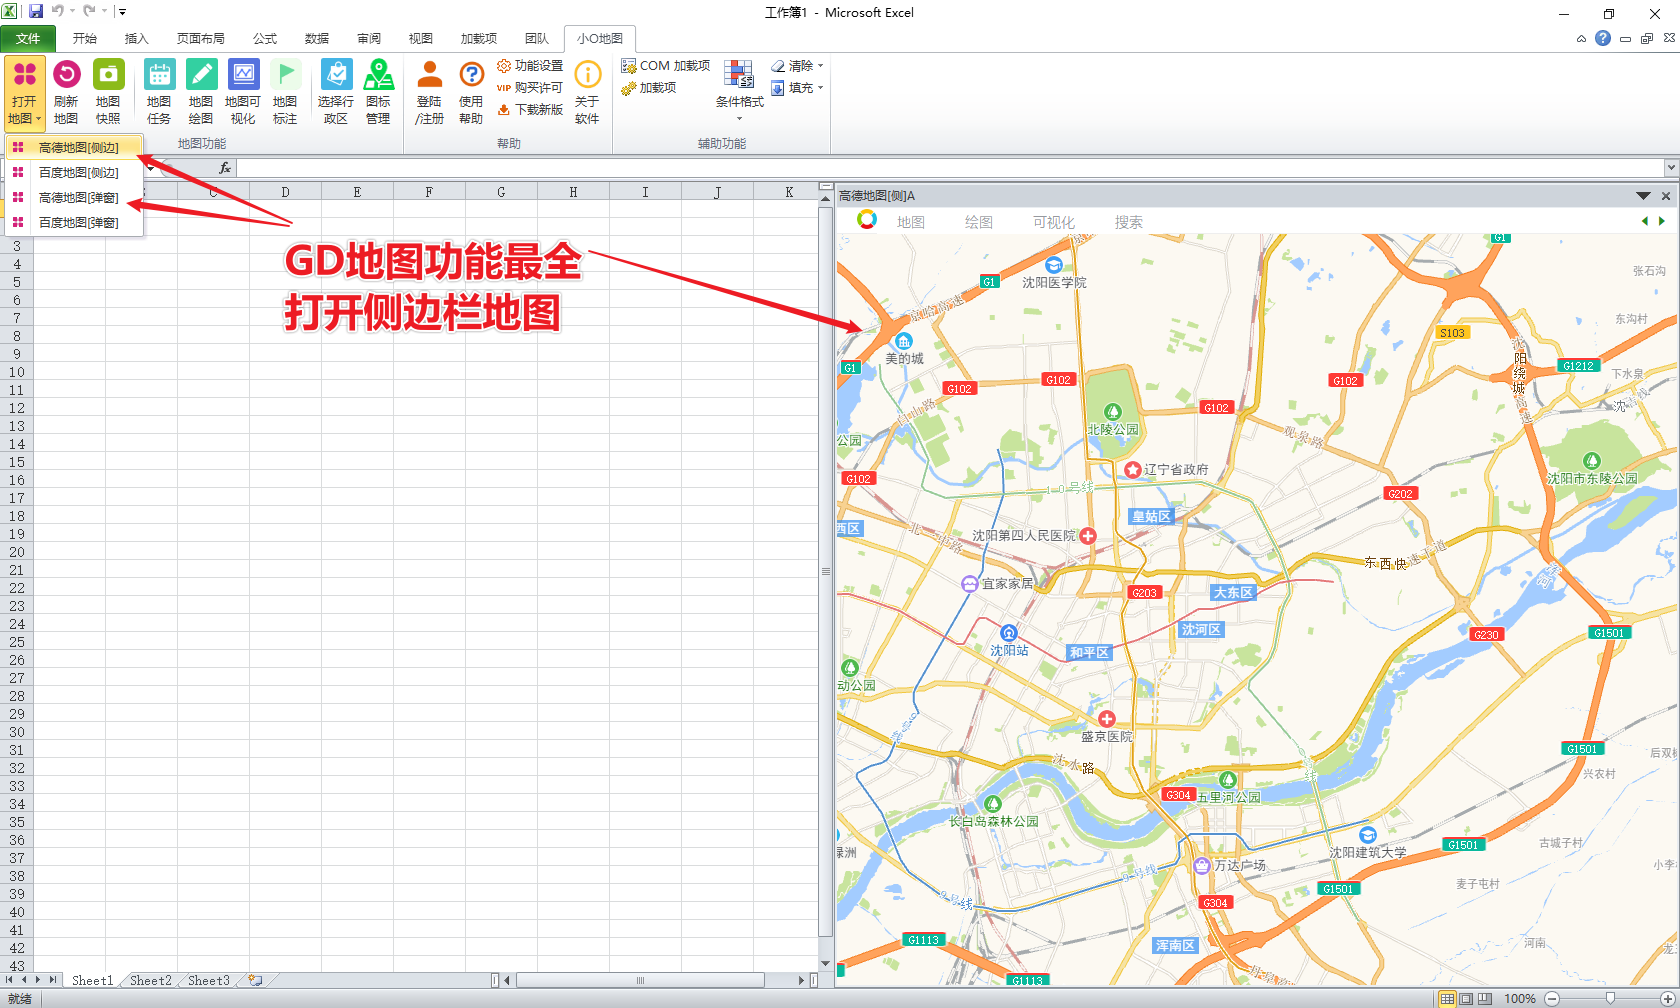This screenshot has width=1680, height=1008.
Task: Choose 百度地图[侧边] menu entry
Action: click(x=74, y=172)
